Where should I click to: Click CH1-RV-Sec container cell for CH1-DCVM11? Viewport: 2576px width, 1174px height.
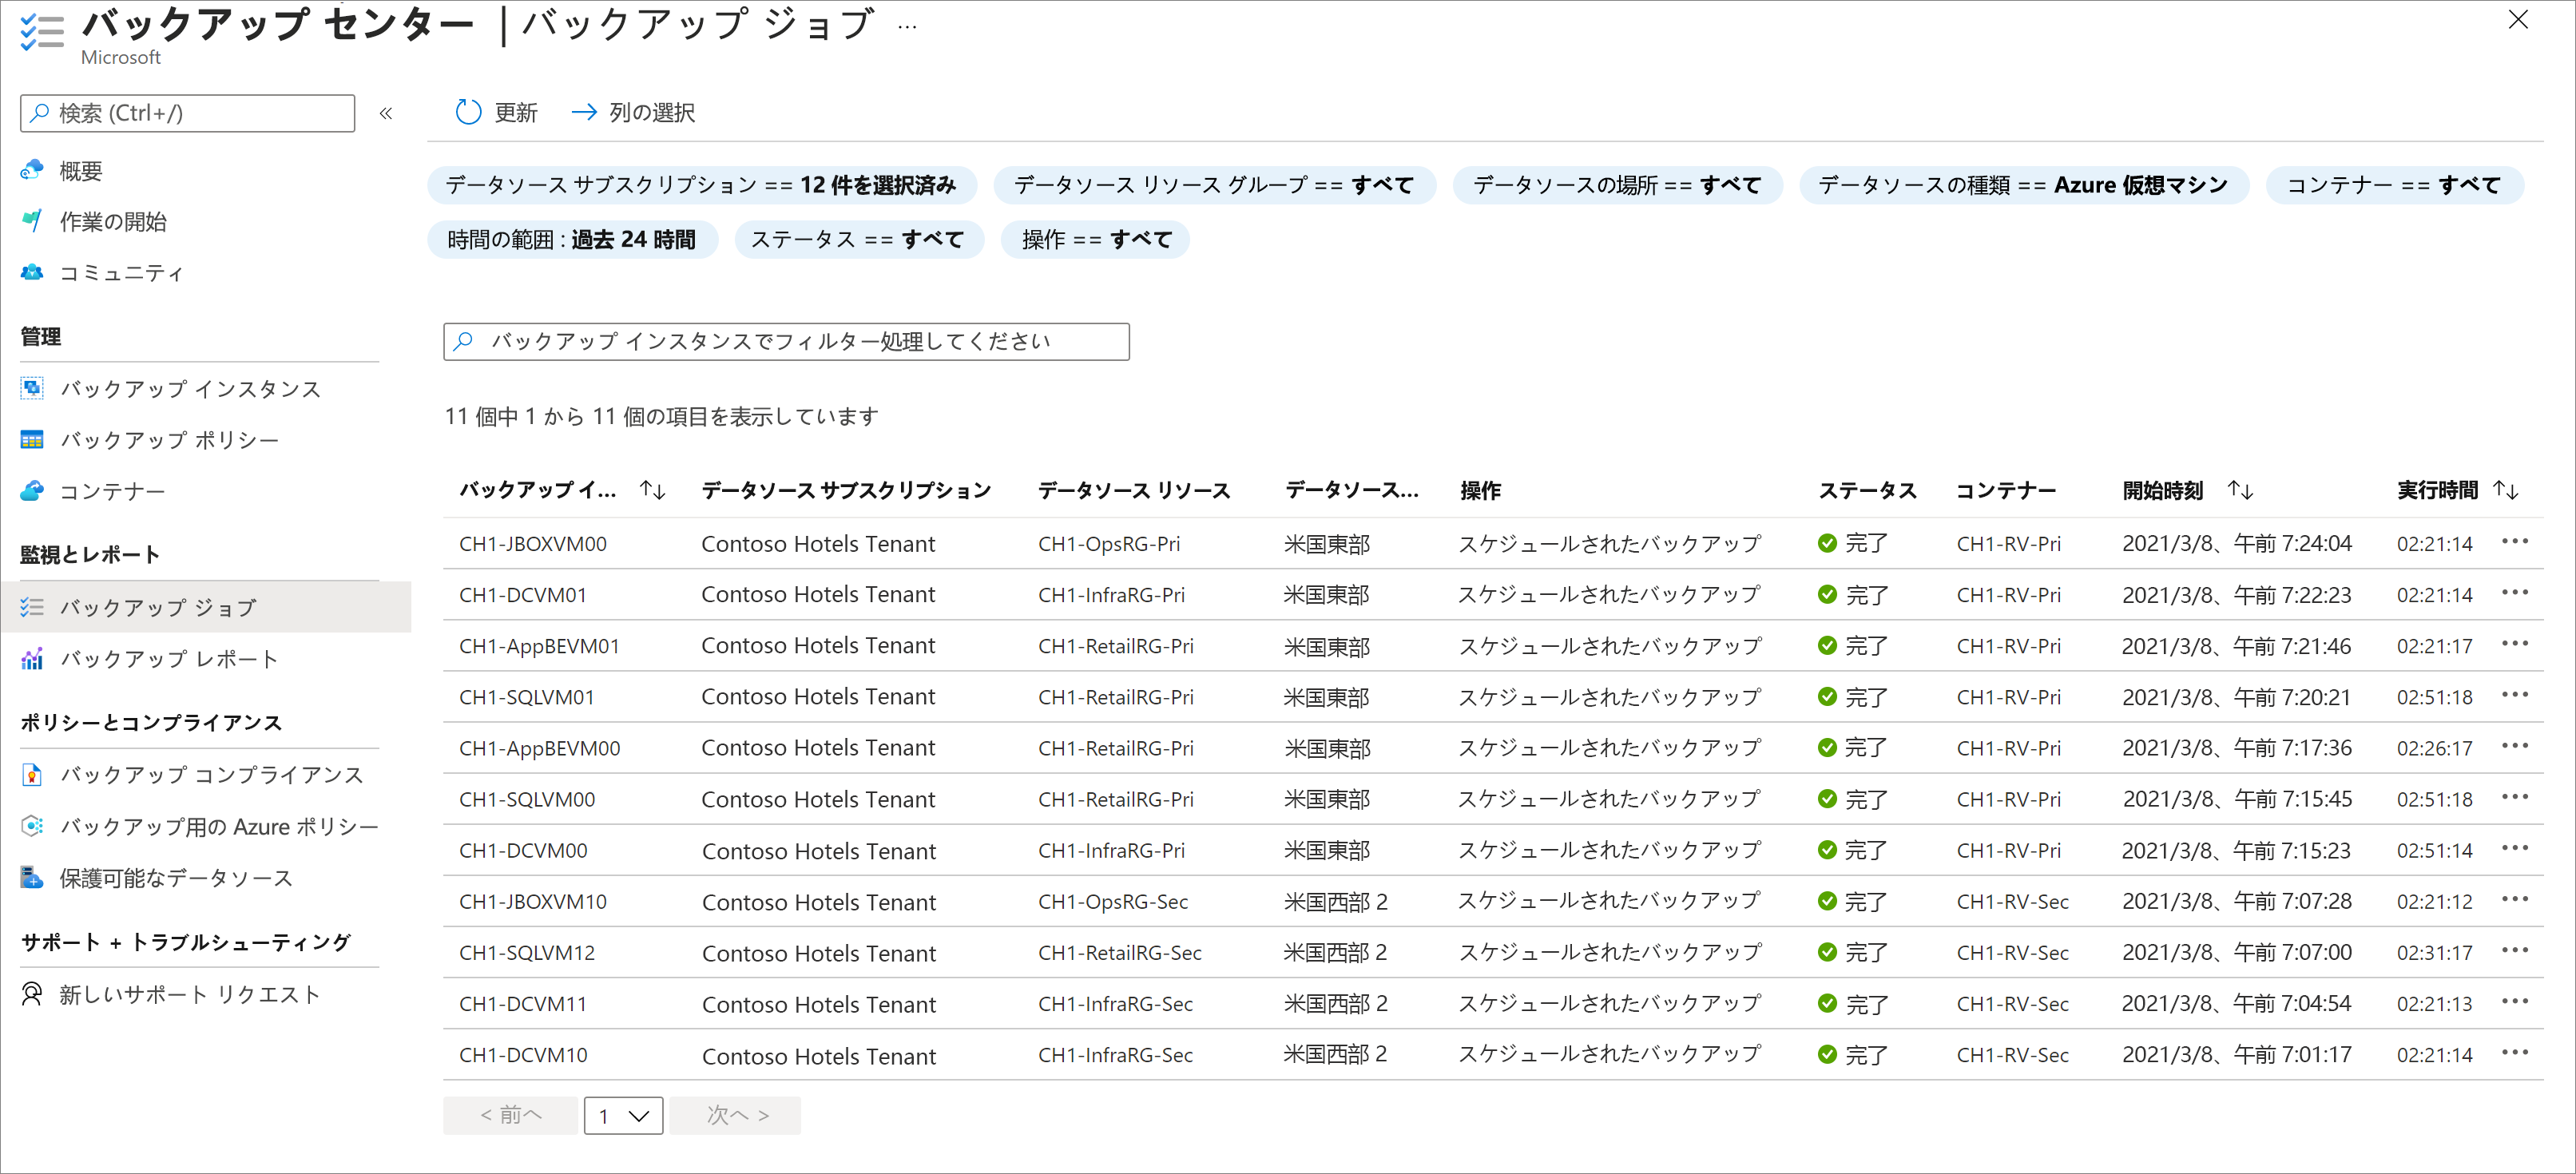[x=2012, y=1004]
